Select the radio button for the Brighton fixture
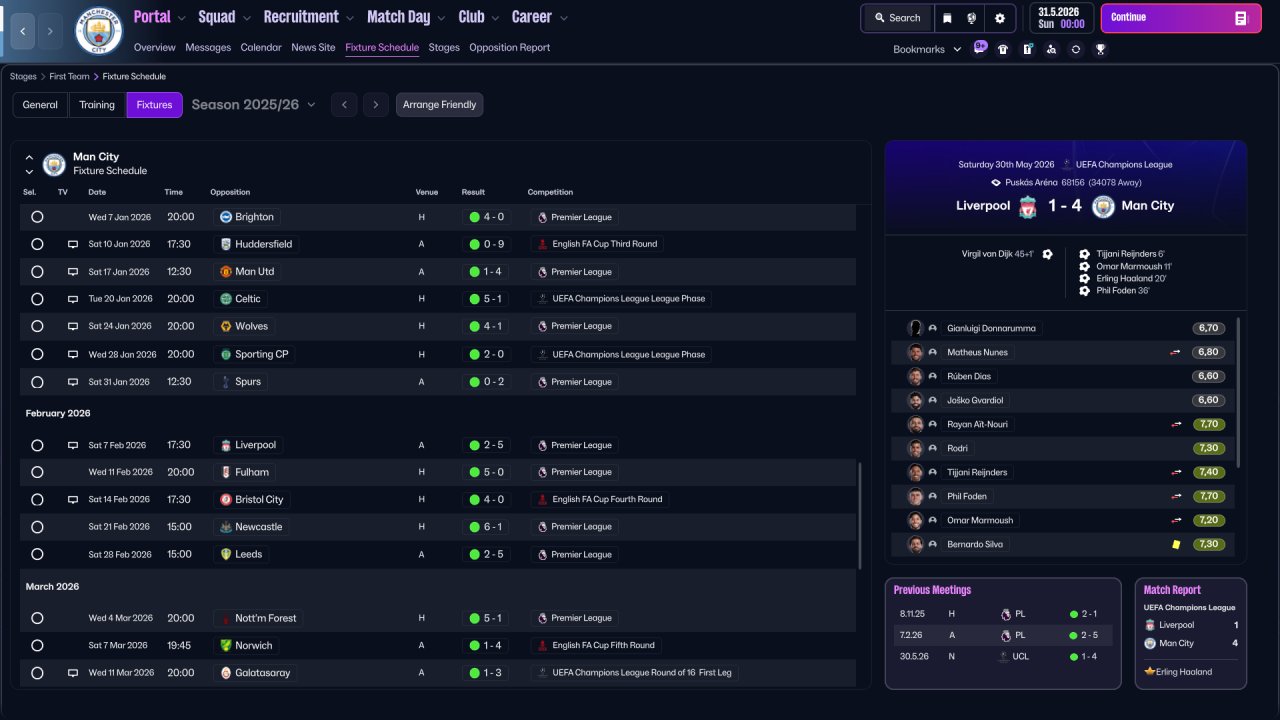 37,217
